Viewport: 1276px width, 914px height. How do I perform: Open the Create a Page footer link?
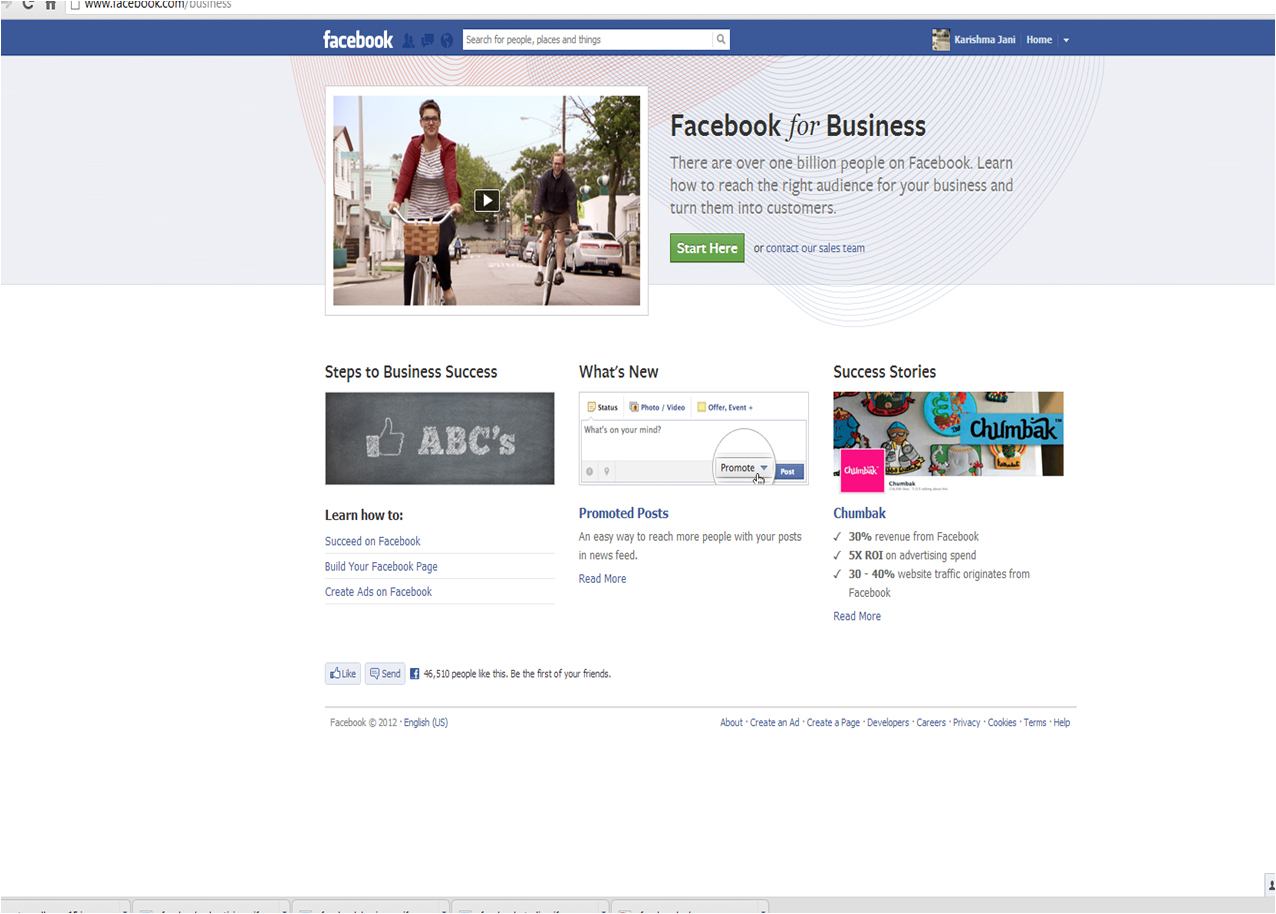(x=833, y=723)
